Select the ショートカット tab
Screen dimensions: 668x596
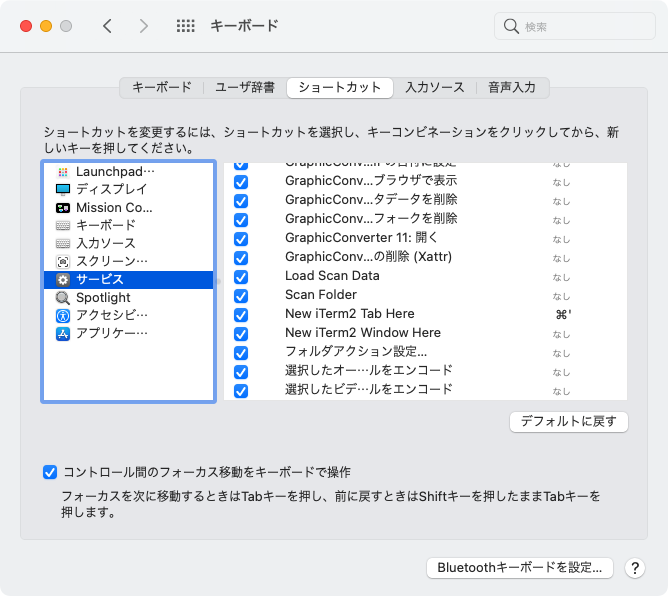coord(340,87)
